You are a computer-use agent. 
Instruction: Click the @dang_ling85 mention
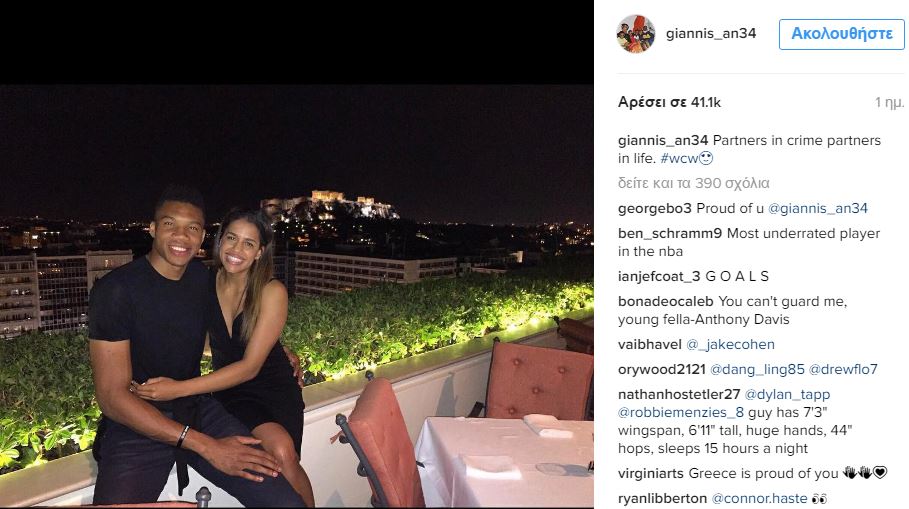pyautogui.click(x=757, y=369)
